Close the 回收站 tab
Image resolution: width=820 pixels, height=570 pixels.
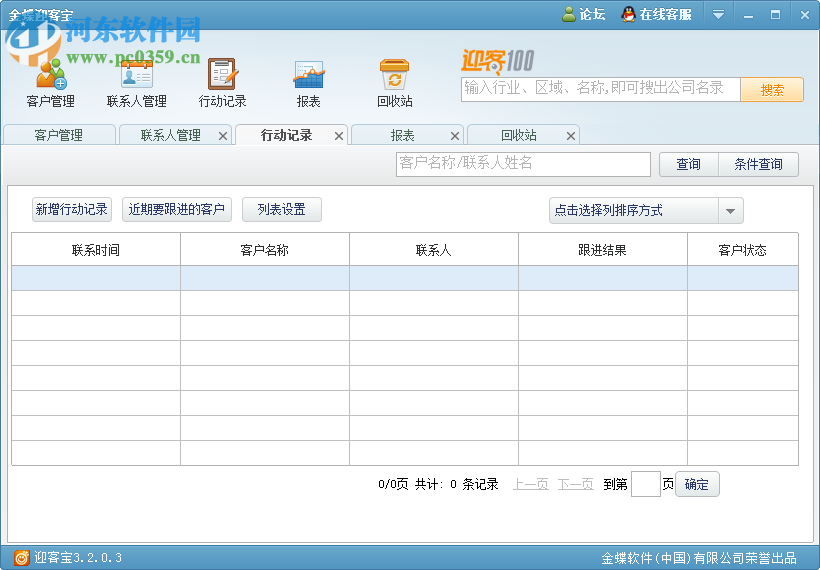click(x=571, y=136)
